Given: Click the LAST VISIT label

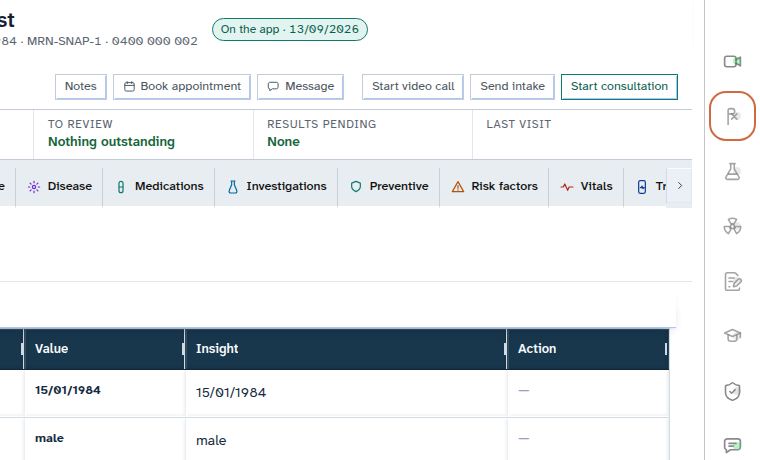Looking at the screenshot, I should pos(519,125).
